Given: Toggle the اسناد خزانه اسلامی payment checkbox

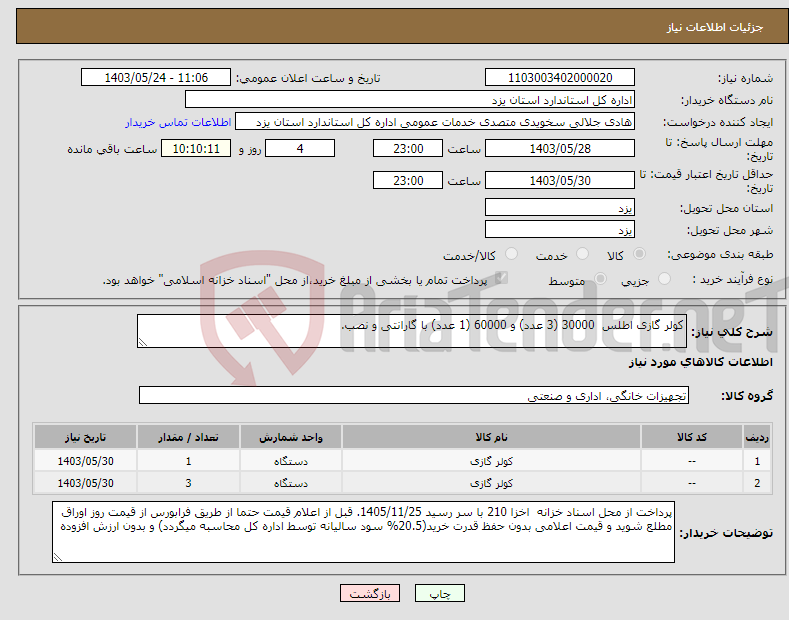Looking at the screenshot, I should (501, 278).
